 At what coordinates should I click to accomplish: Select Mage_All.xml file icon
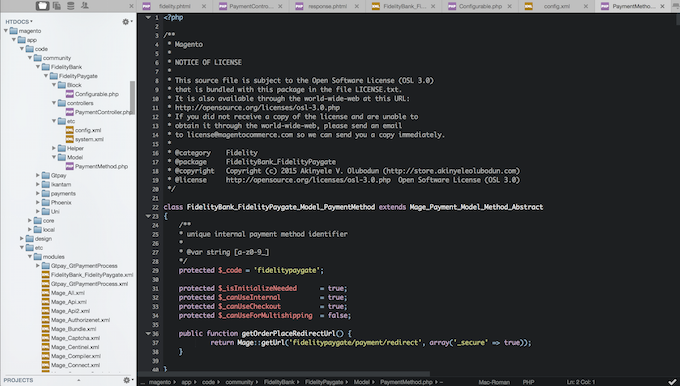(x=46, y=293)
